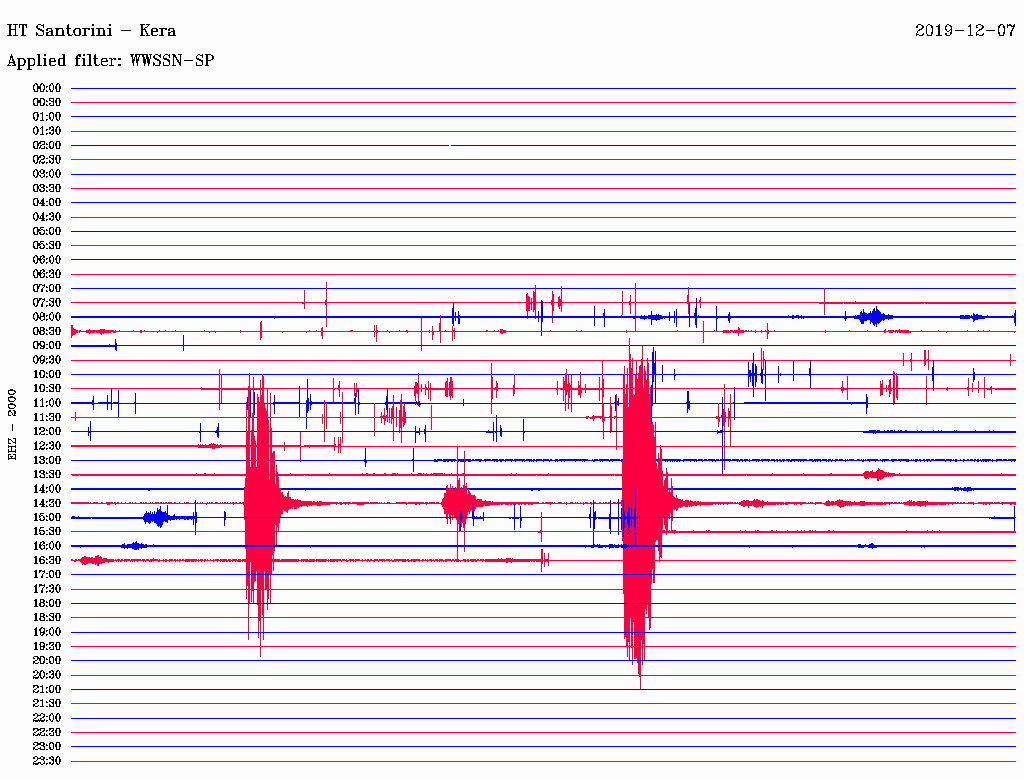This screenshot has height=780, width=1024.
Task: Select the Applied filter WWSSN-SP text
Action: 110,61
